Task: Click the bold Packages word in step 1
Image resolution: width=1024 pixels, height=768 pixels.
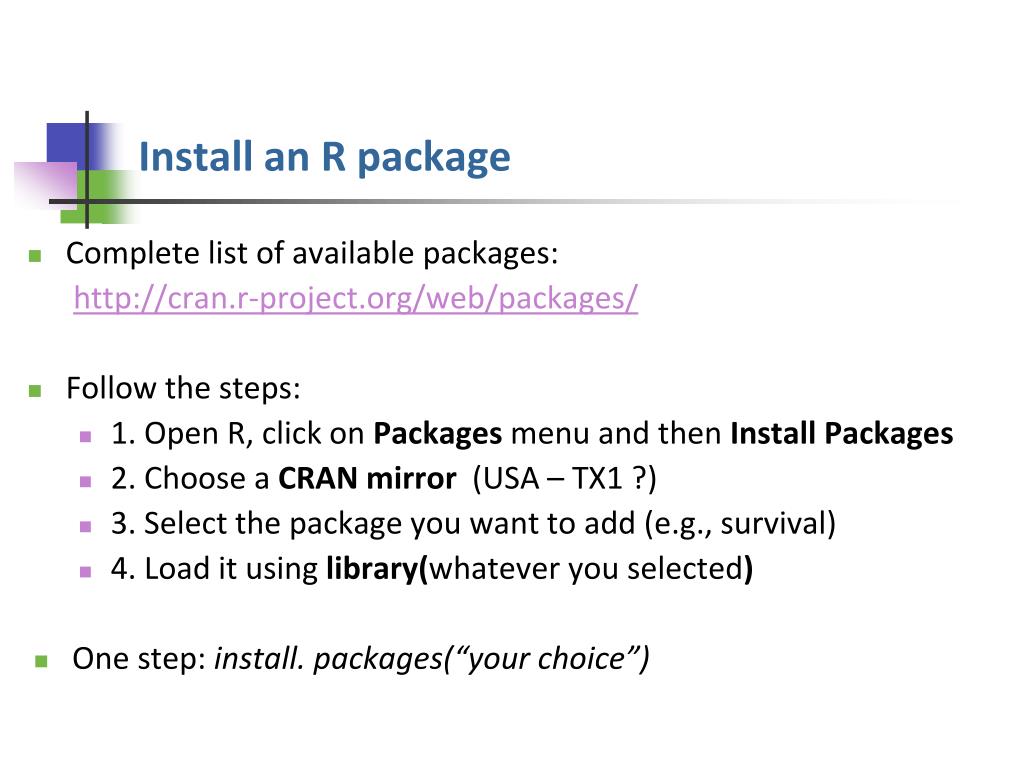Action: pos(438,434)
